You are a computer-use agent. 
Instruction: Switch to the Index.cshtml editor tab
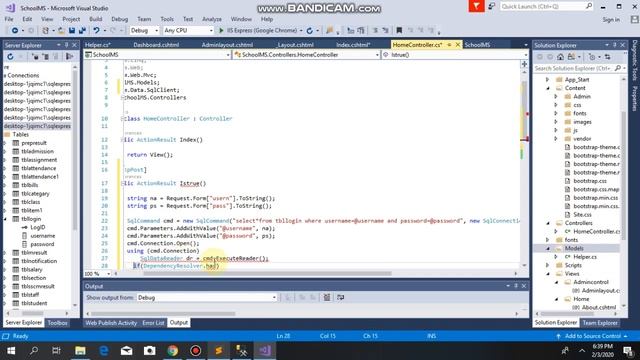[353, 45]
